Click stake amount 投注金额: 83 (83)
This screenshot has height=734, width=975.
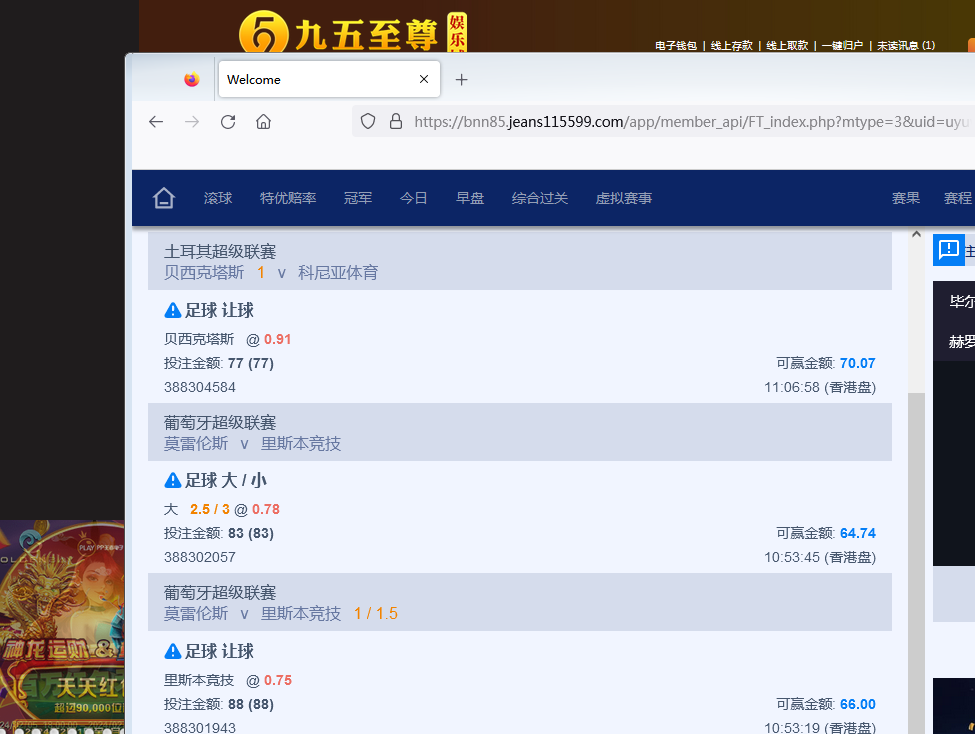(219, 533)
